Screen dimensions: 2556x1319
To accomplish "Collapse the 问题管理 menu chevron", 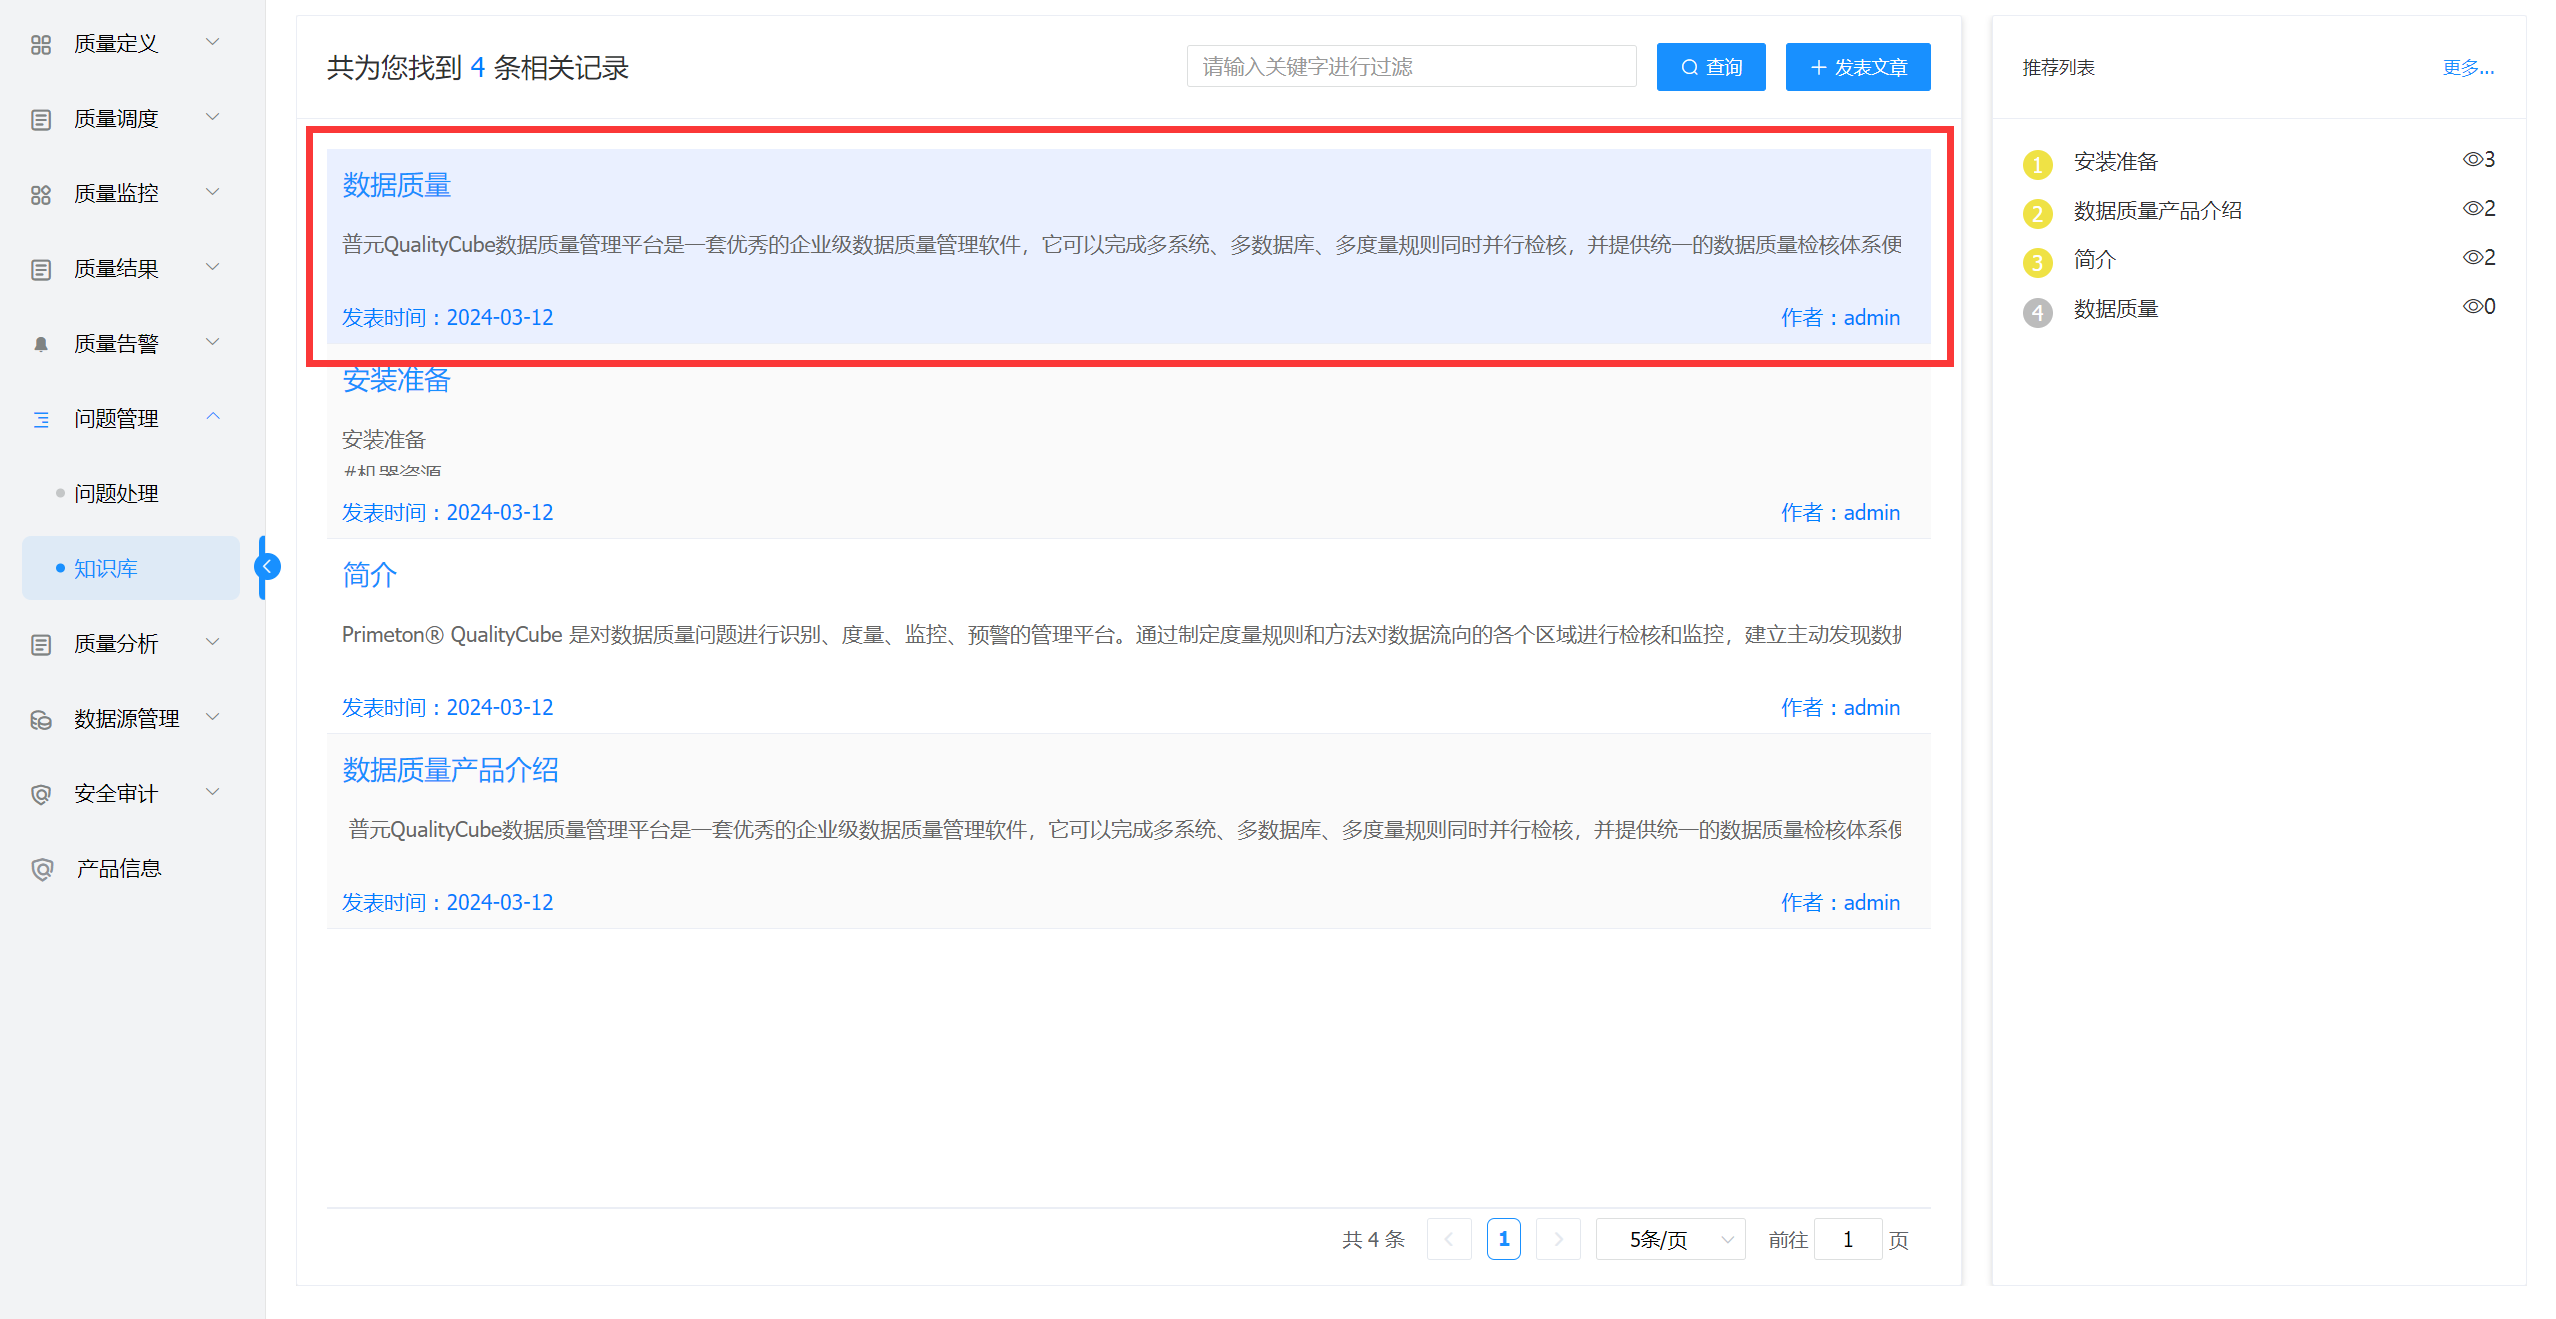I will pos(212,417).
